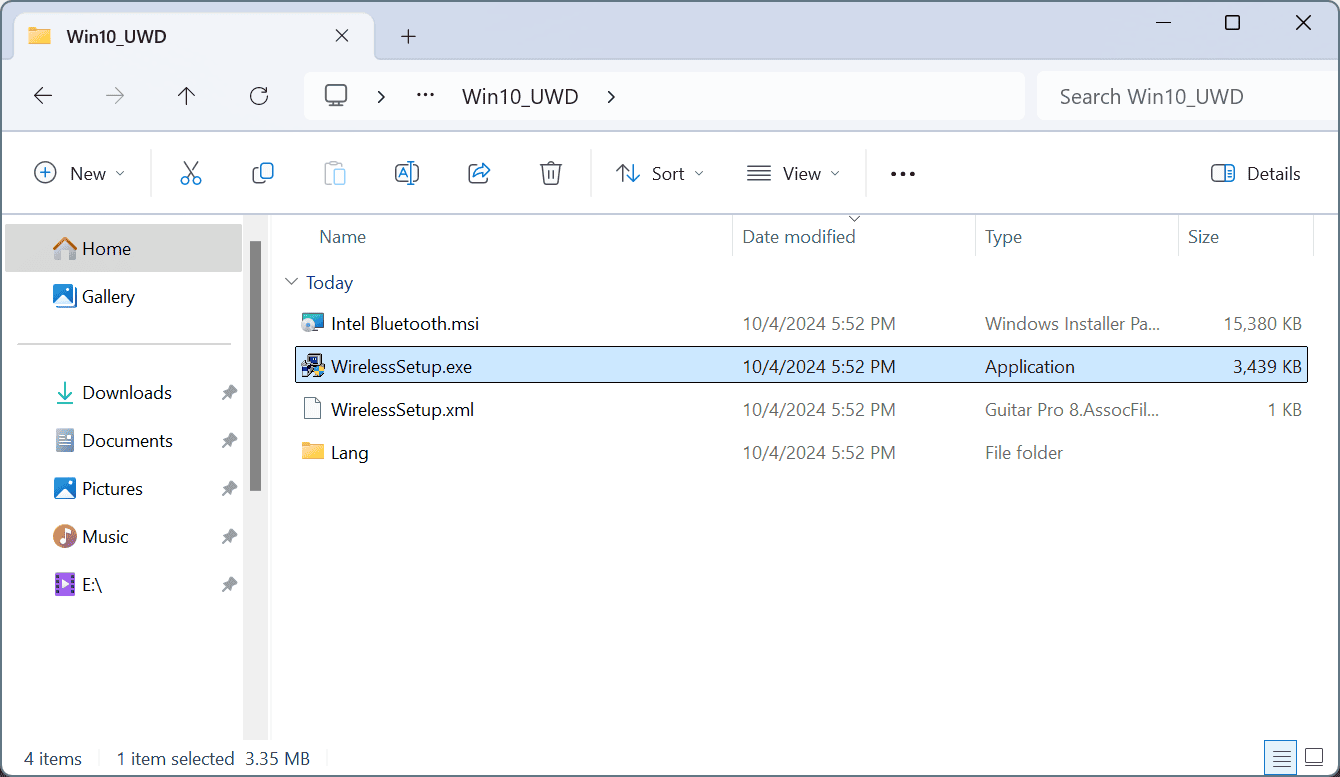Screen dimensions: 1340x777
Task: Expand chevron after Win10_UWD breadcrumb
Action: click(x=611, y=96)
